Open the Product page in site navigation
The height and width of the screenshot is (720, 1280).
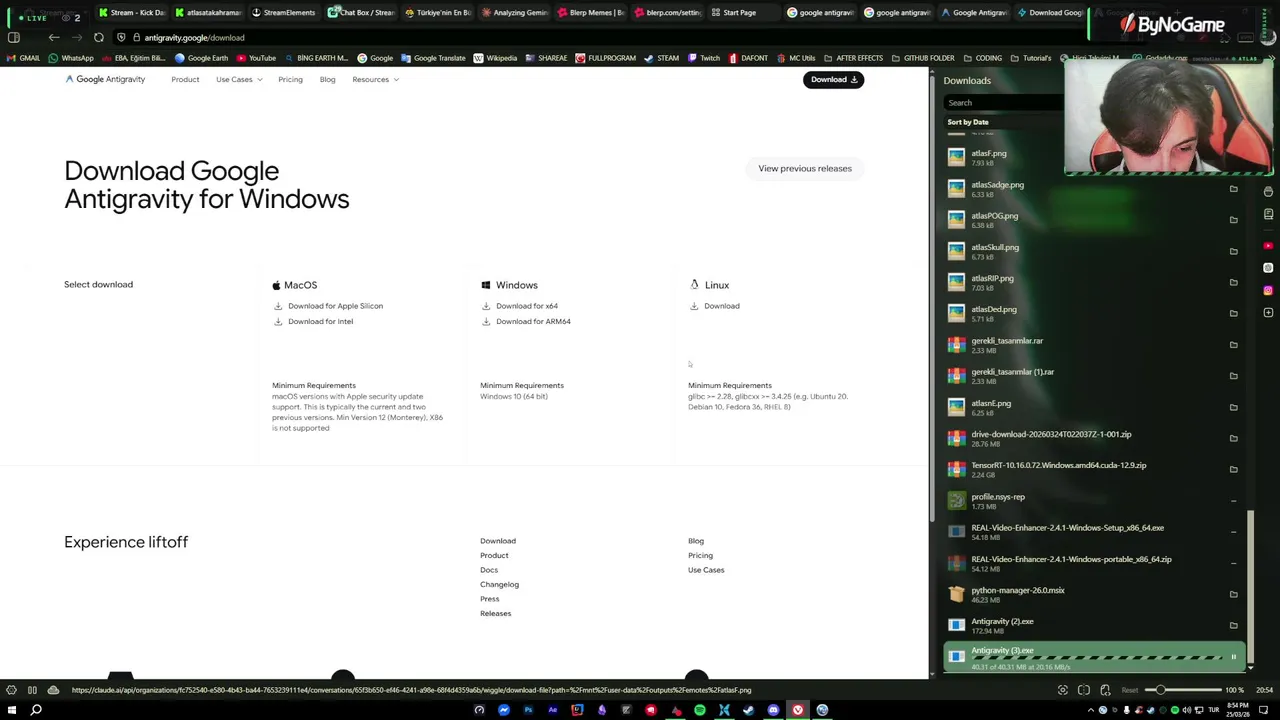185,79
